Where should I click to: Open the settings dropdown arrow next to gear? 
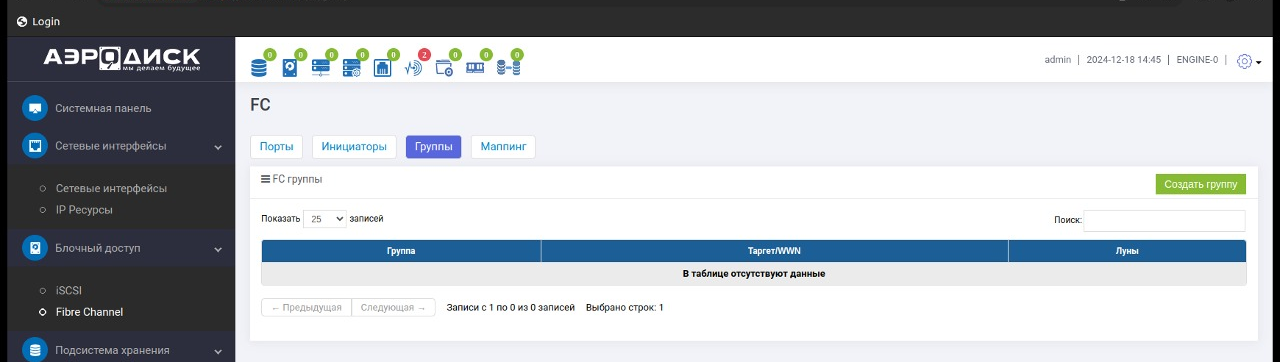(x=1258, y=62)
